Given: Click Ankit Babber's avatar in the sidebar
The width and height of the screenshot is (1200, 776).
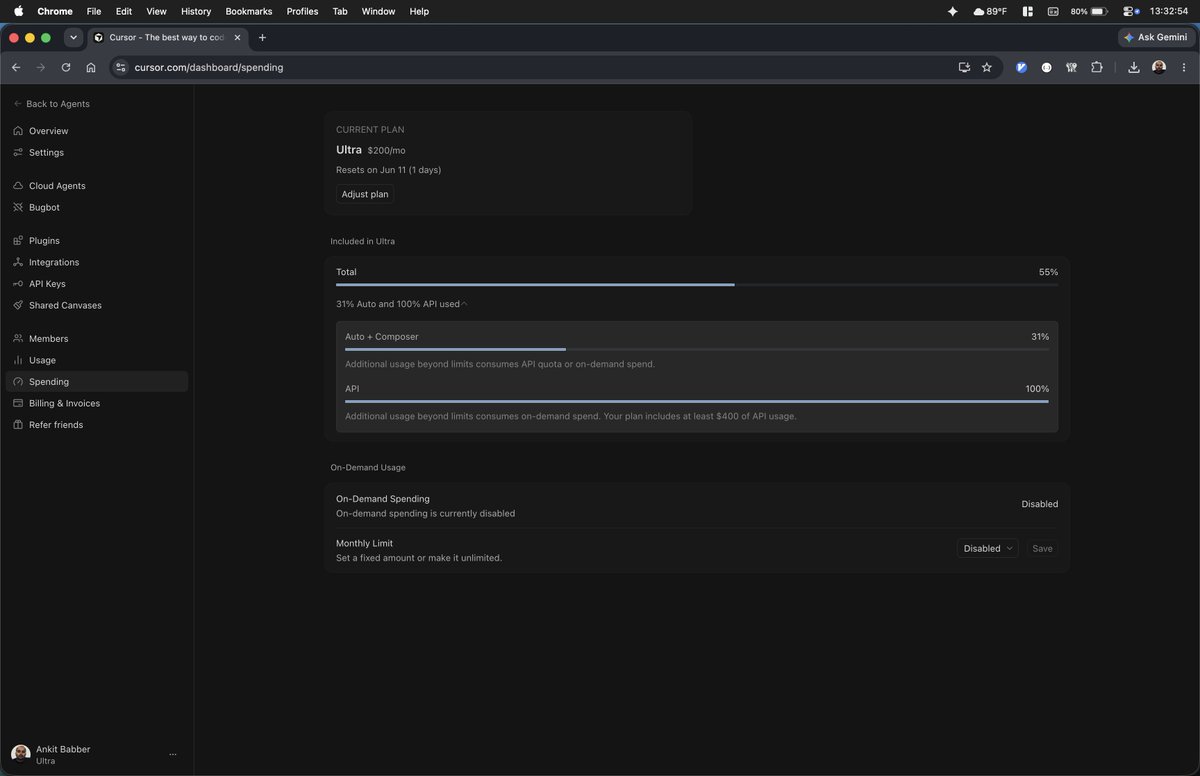Looking at the screenshot, I should coord(20,754).
